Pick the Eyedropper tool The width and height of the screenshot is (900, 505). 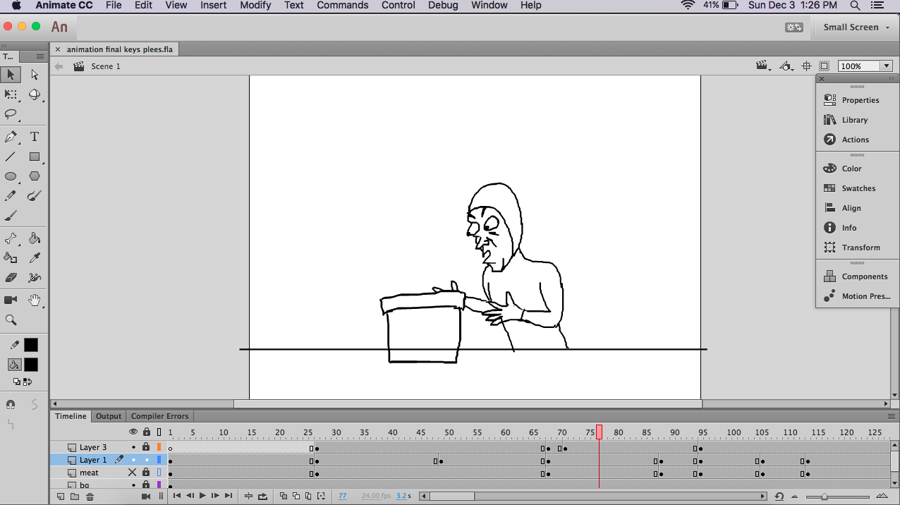point(34,258)
